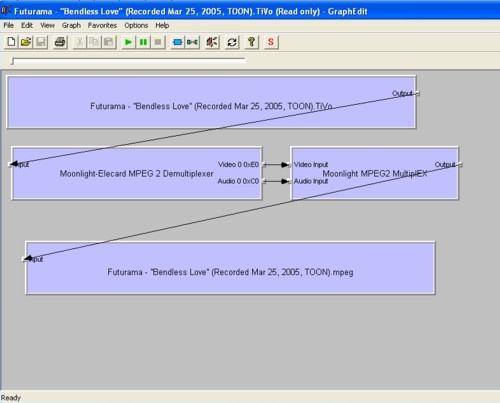Viewport: 500px width, 403px height.
Task: Click the Audio 0 0xC0 output pin
Action: coord(264,181)
